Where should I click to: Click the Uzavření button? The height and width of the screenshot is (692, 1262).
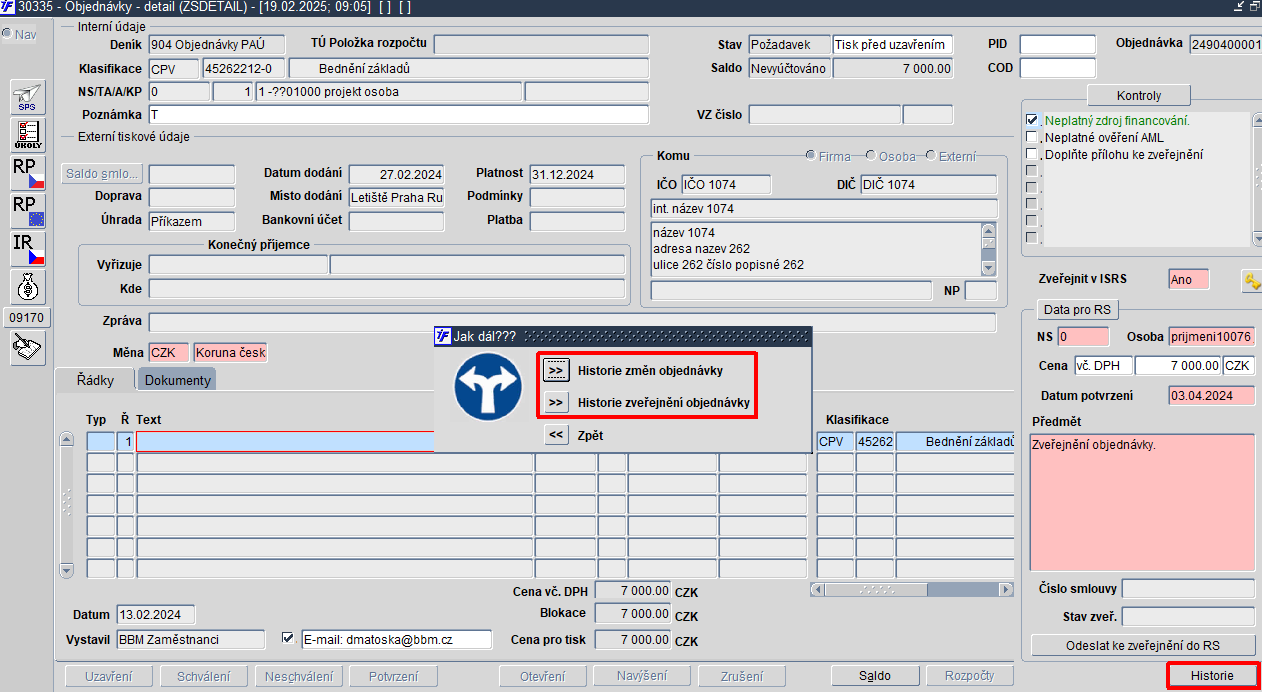[x=108, y=676]
